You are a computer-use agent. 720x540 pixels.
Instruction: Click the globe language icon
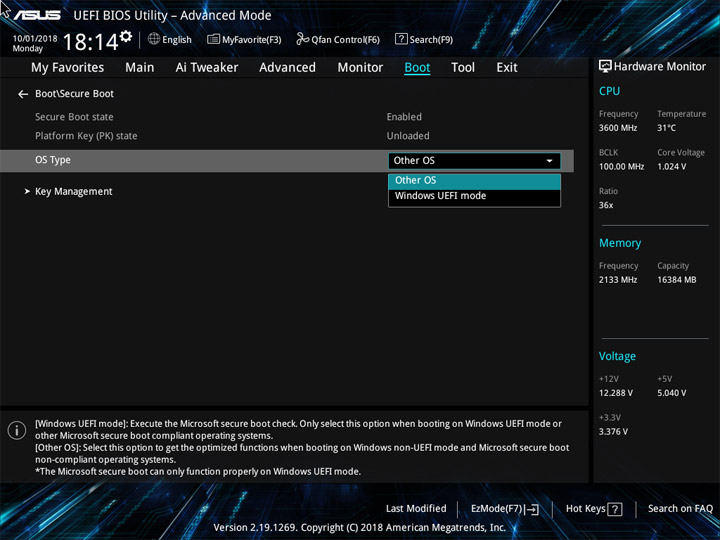(154, 39)
